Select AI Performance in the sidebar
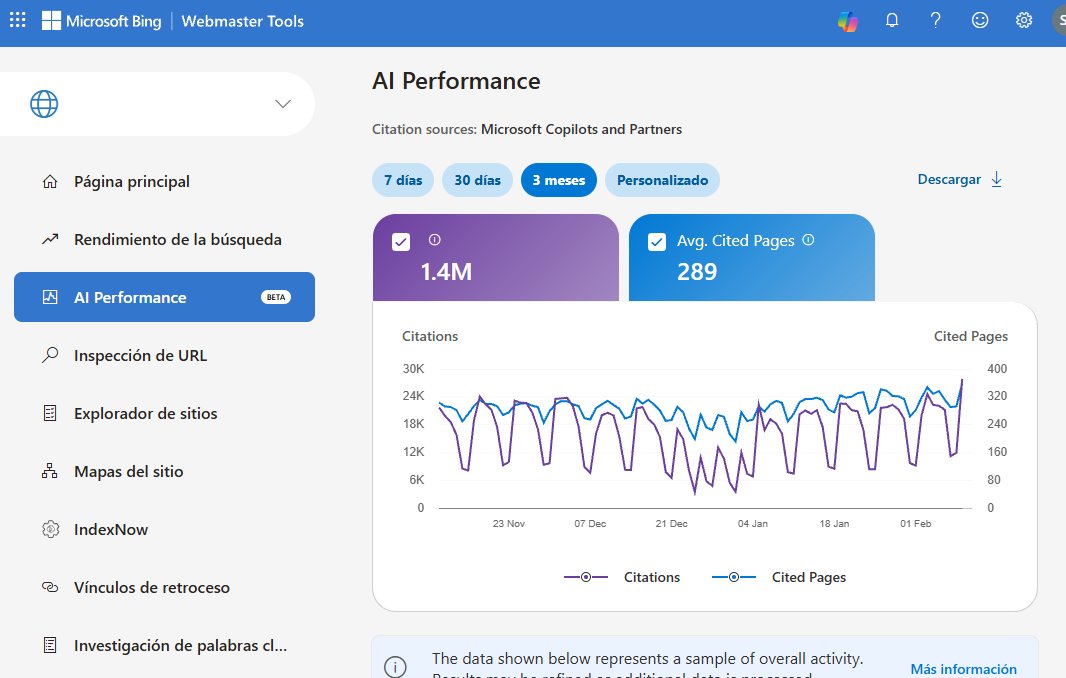The image size is (1066, 678). point(164,297)
